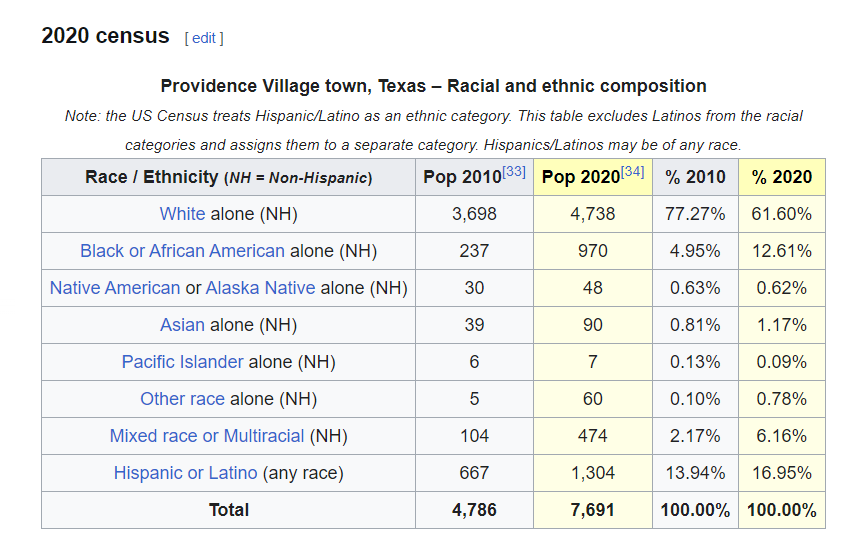
Task: Click the cell showing 0.63%
Action: click(x=695, y=287)
